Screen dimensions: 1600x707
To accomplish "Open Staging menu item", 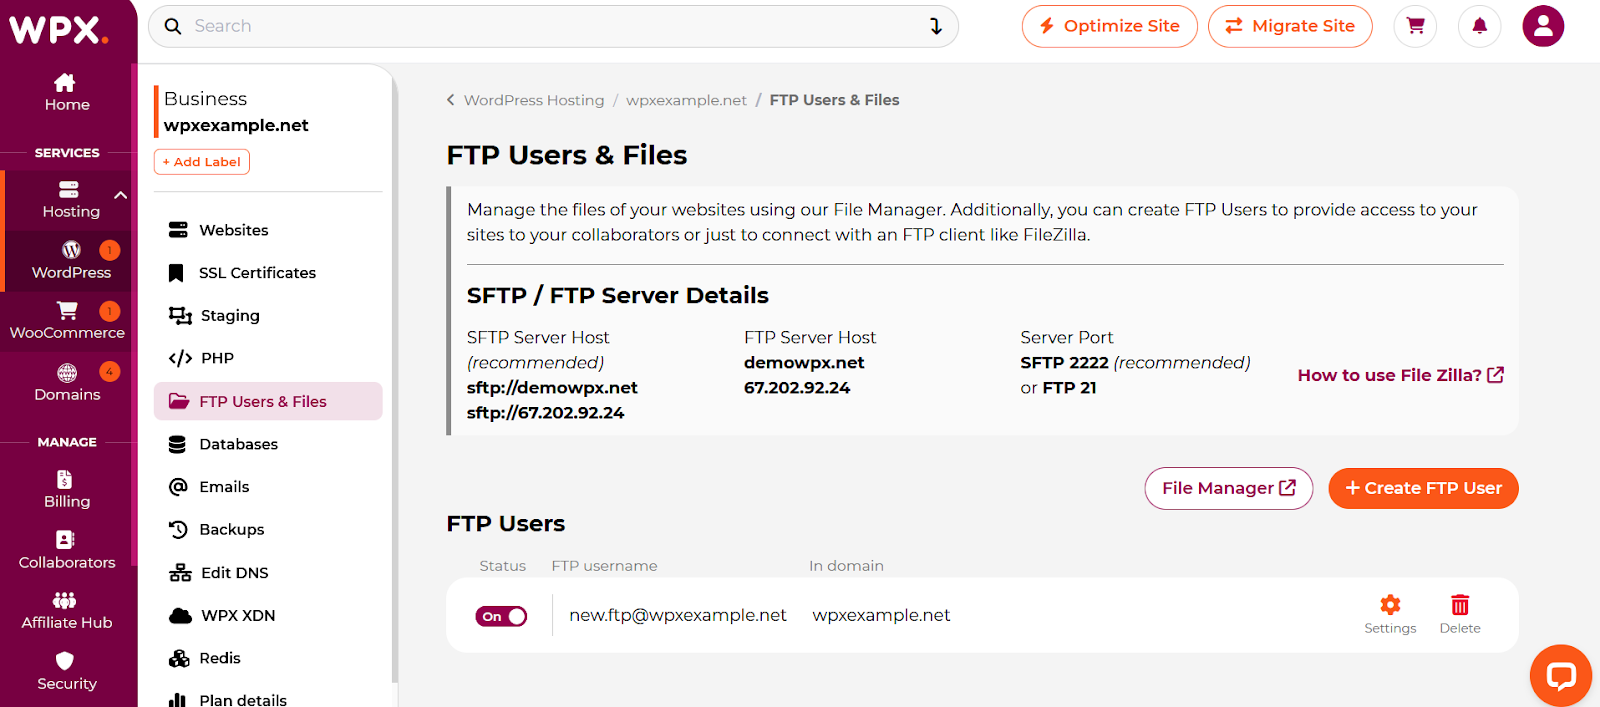I will click(268, 316).
